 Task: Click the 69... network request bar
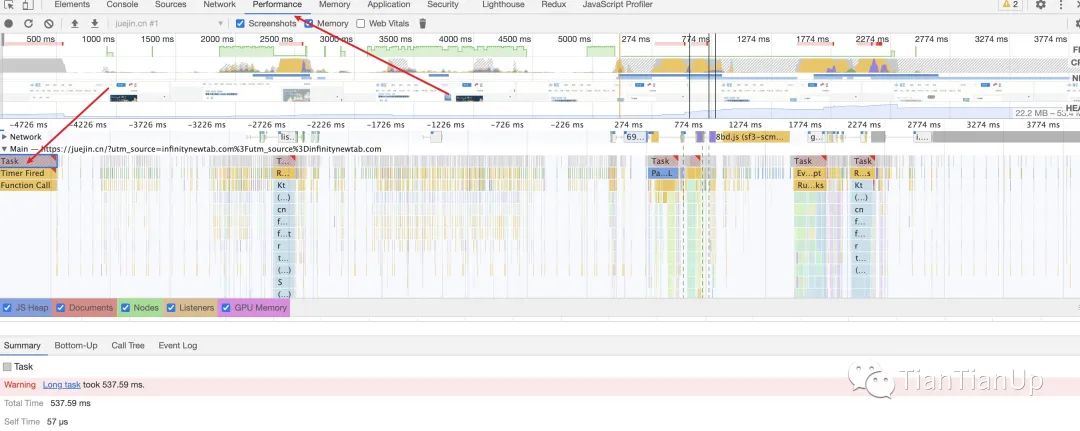pos(635,137)
